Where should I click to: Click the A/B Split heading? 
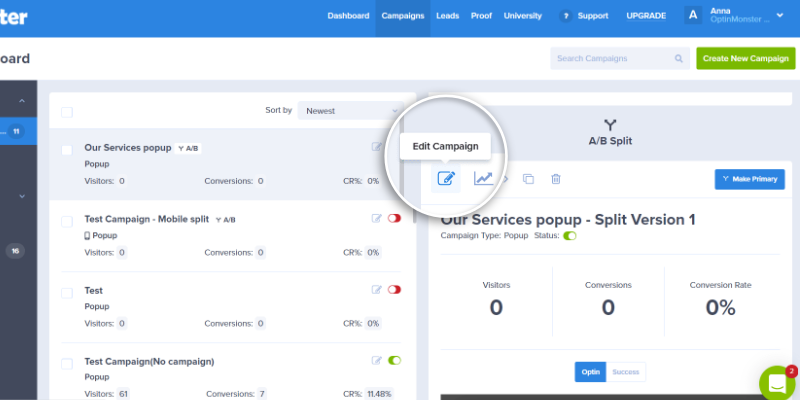pos(610,141)
